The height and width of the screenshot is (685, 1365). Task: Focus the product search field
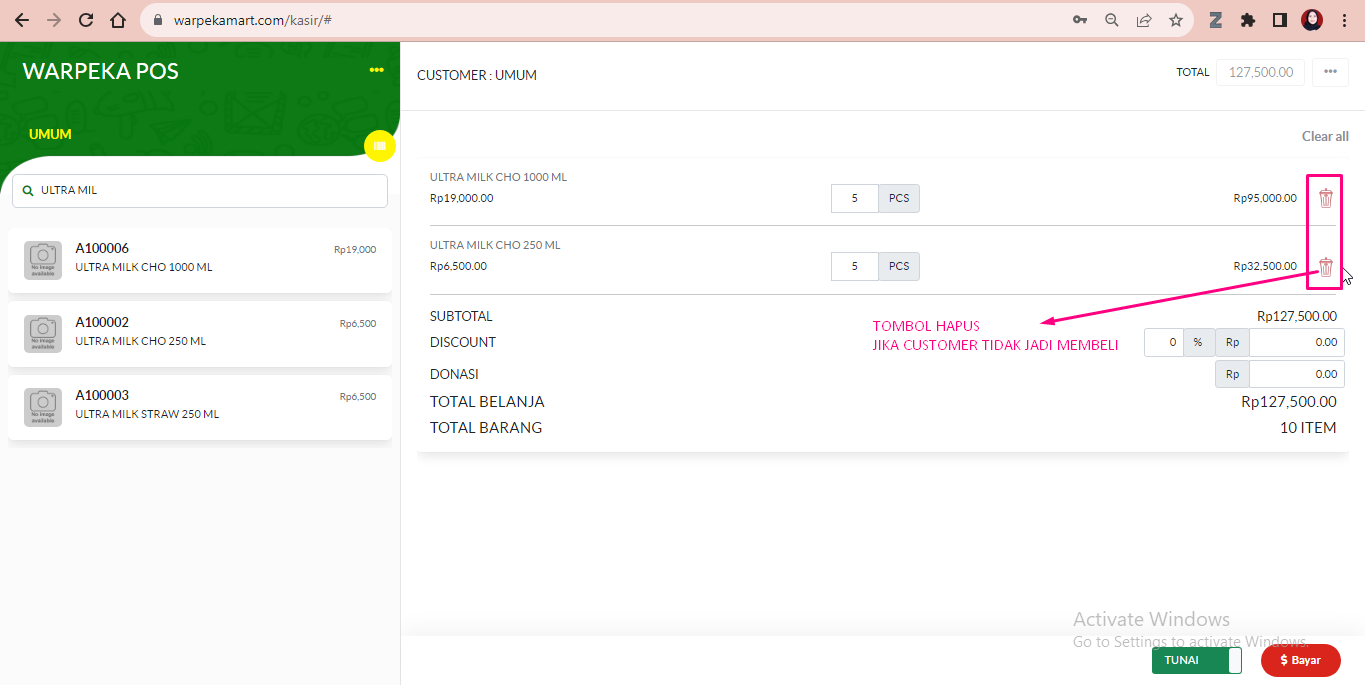coord(200,191)
